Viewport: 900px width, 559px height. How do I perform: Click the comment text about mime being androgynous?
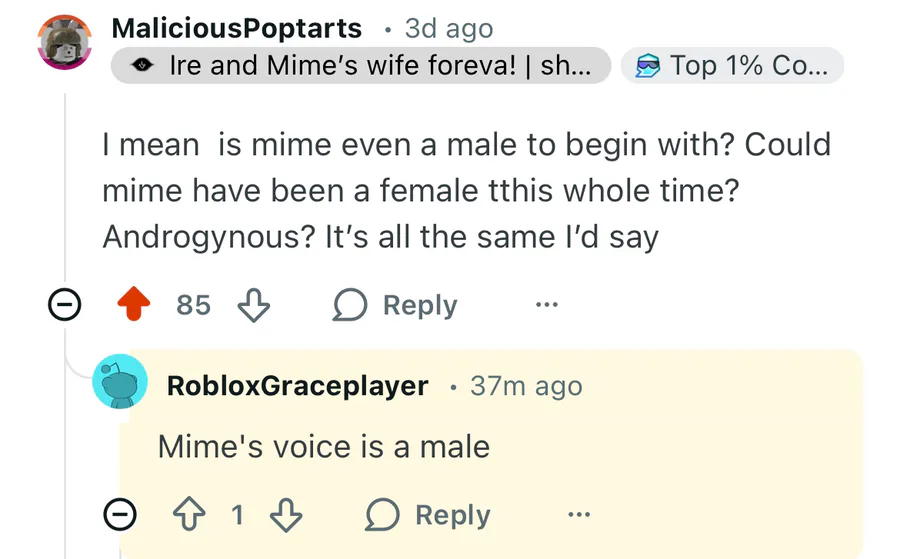click(x=466, y=191)
